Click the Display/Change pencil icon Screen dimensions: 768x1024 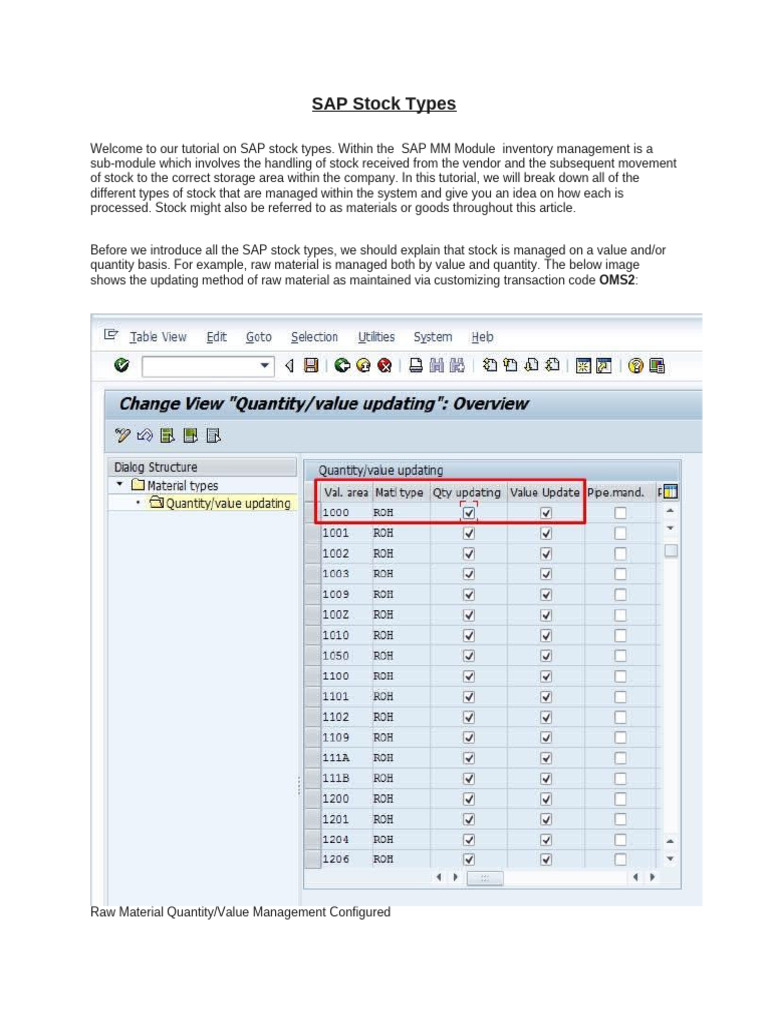click(122, 435)
